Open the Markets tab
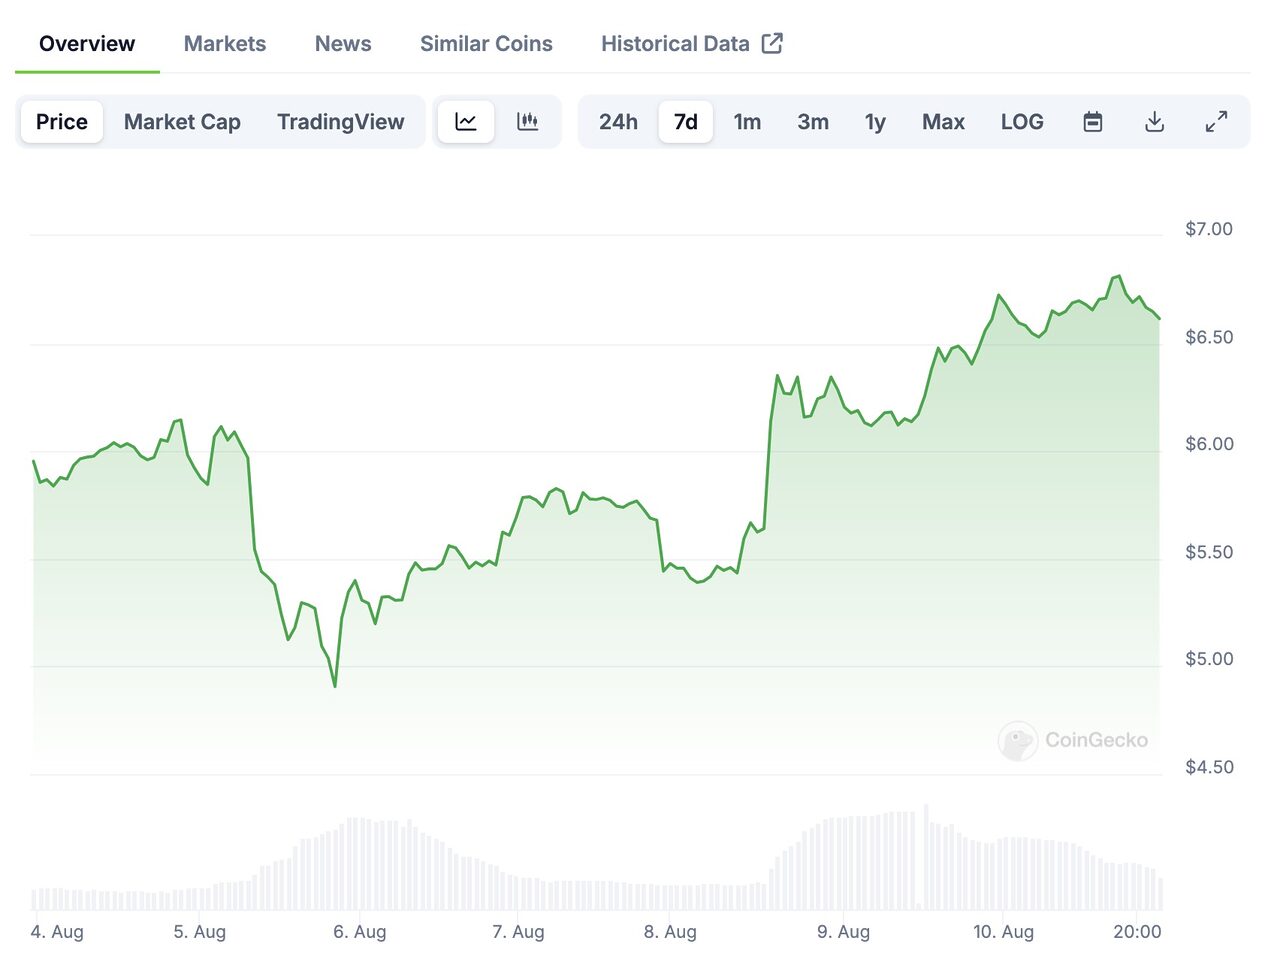 (225, 44)
